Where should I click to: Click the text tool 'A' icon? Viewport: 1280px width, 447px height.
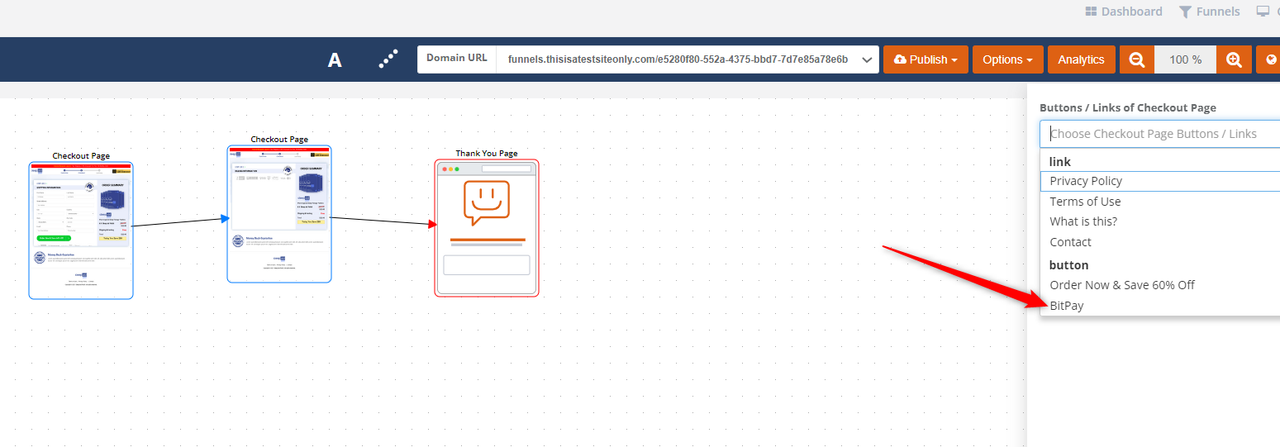click(x=335, y=60)
